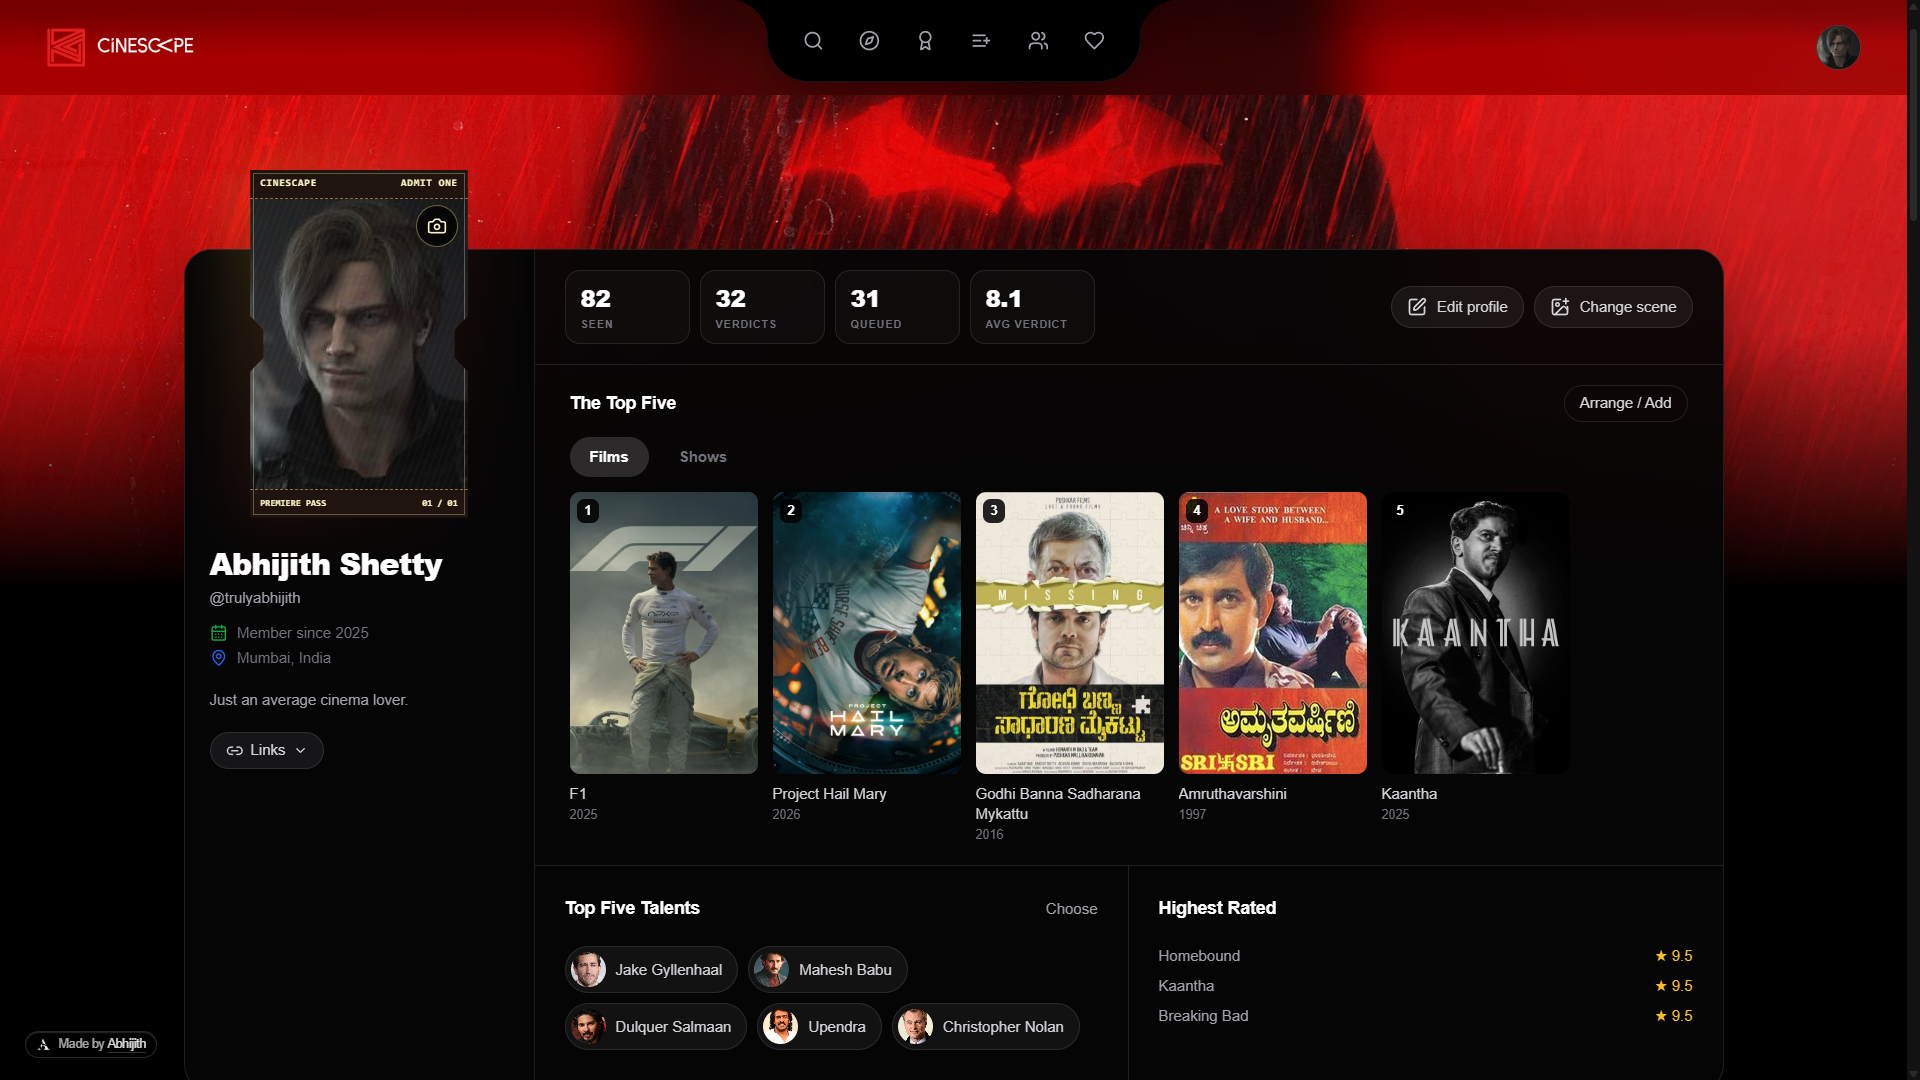Click the Change scene button

click(1613, 307)
